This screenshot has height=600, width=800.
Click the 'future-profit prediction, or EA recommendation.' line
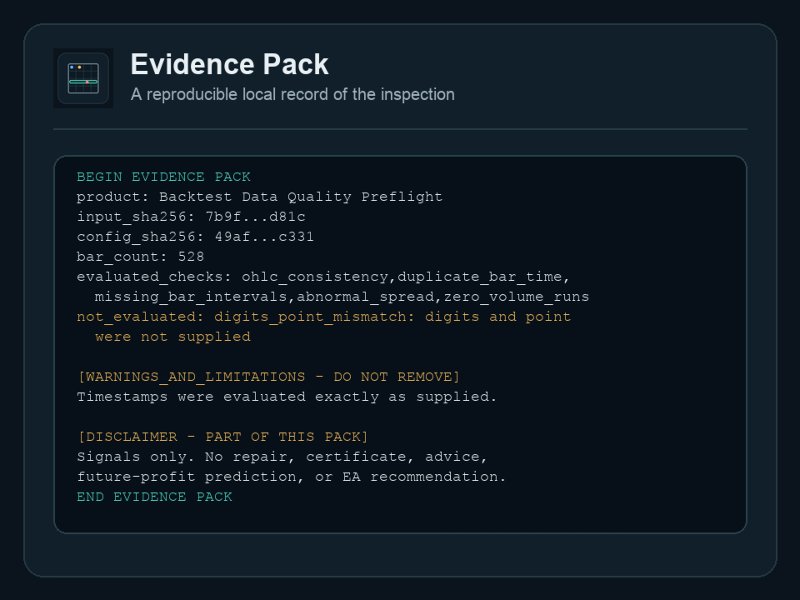point(291,477)
